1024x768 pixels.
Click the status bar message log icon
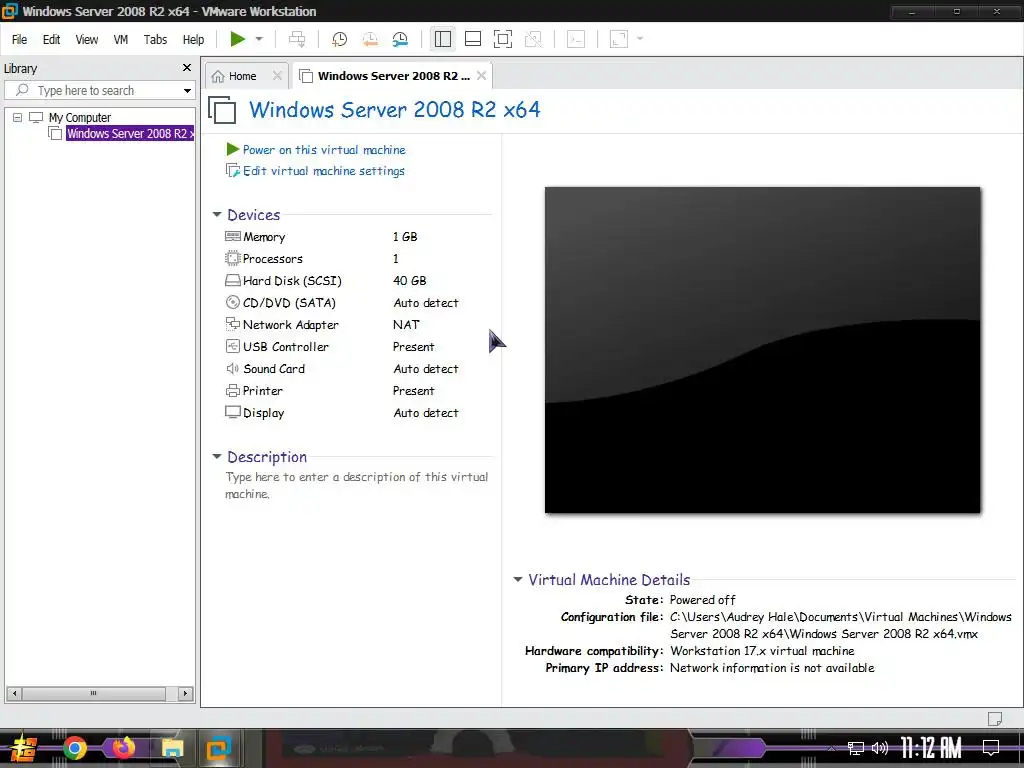tap(995, 718)
